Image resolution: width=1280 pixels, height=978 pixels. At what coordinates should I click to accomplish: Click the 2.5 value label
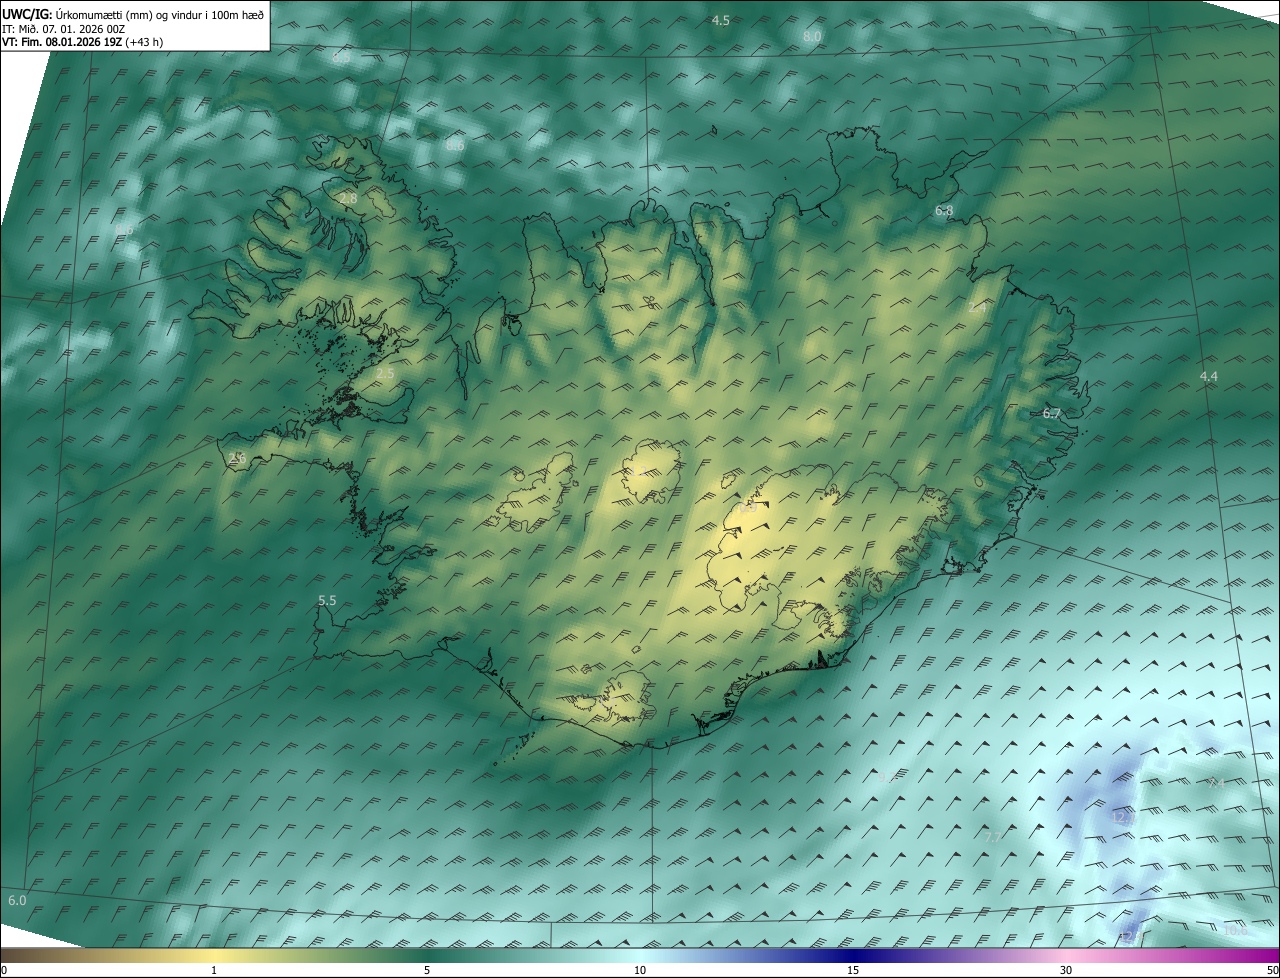(385, 373)
